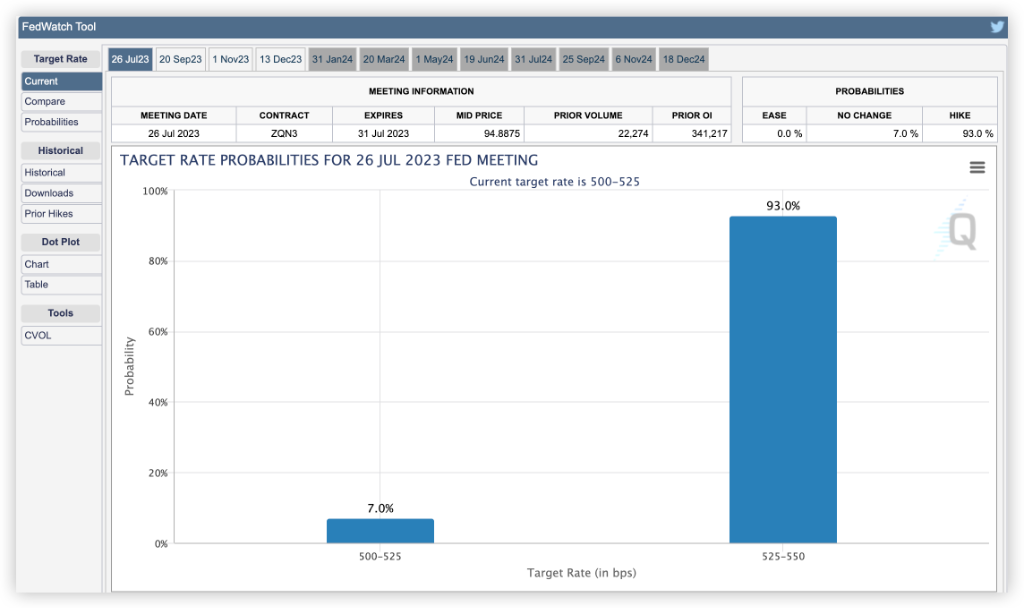Viewport: 1024px width, 608px height.
Task: Click the 525-550 axis label
Action: click(783, 557)
